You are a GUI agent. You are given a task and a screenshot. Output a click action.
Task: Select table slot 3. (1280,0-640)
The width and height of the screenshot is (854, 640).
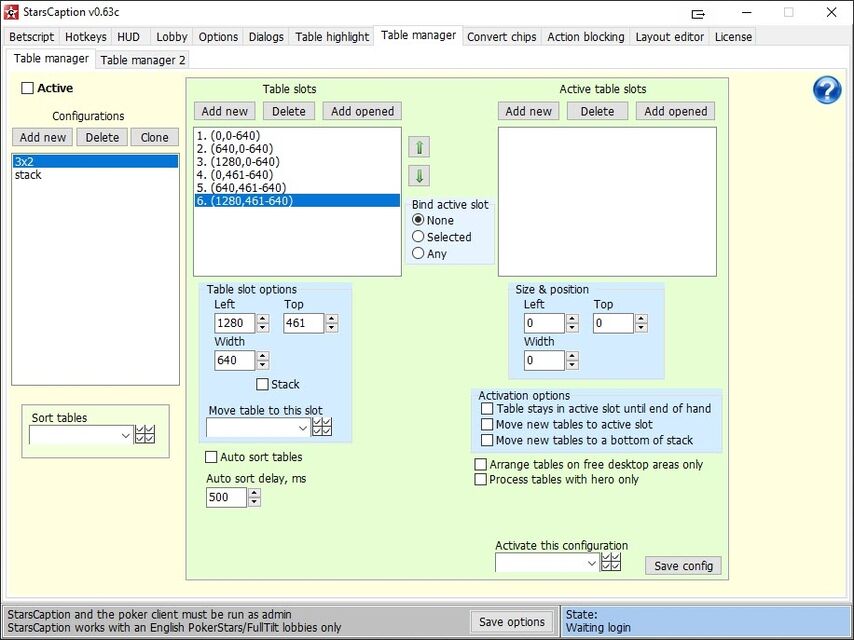coord(297,162)
